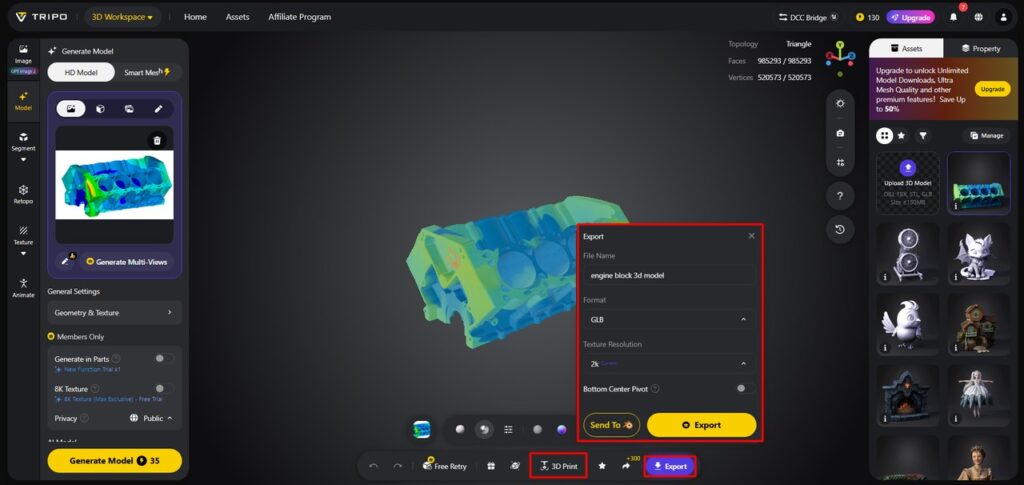The image size is (1024, 485).
Task: Open the Texture Resolution 2k dropdown
Action: [669, 364]
